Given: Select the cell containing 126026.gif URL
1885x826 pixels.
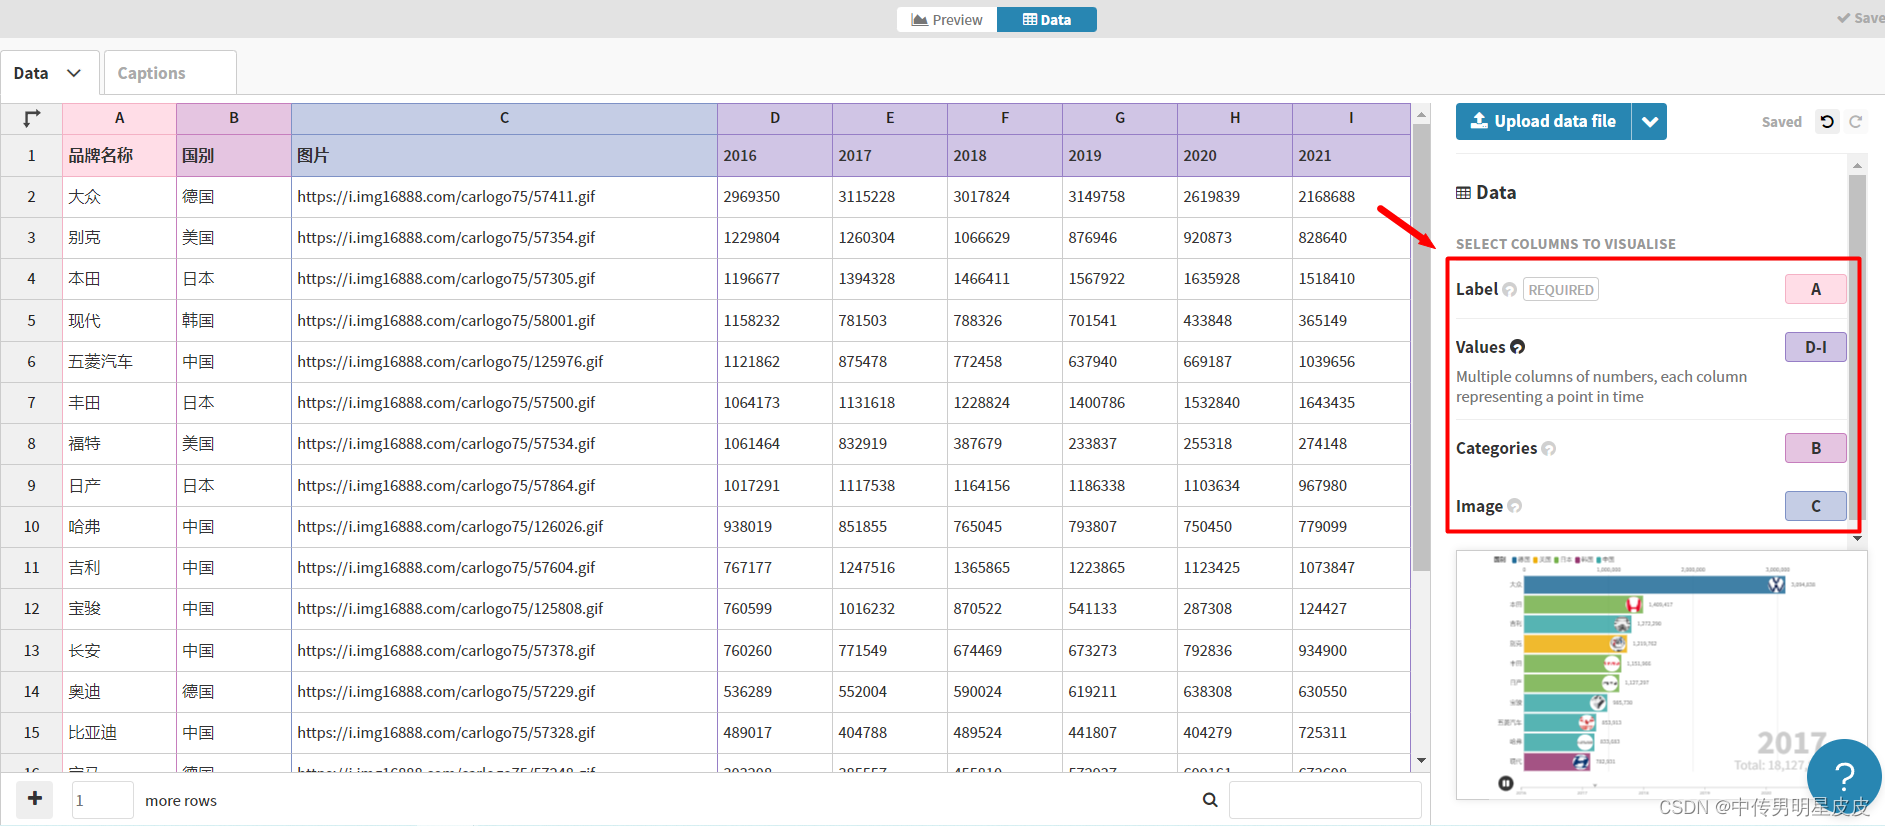Looking at the screenshot, I should coord(504,527).
